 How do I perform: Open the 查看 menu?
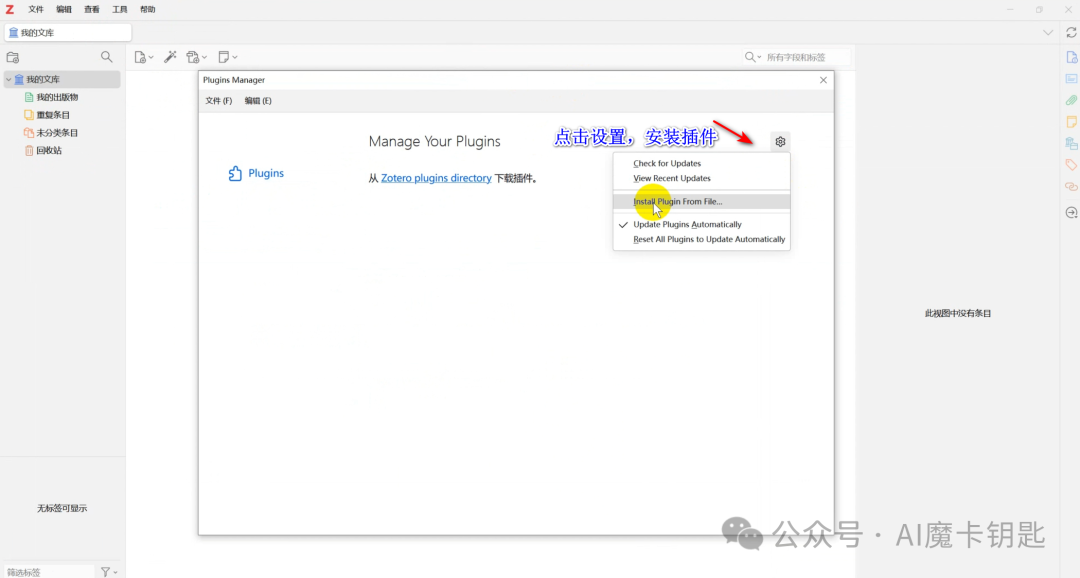[x=92, y=10]
